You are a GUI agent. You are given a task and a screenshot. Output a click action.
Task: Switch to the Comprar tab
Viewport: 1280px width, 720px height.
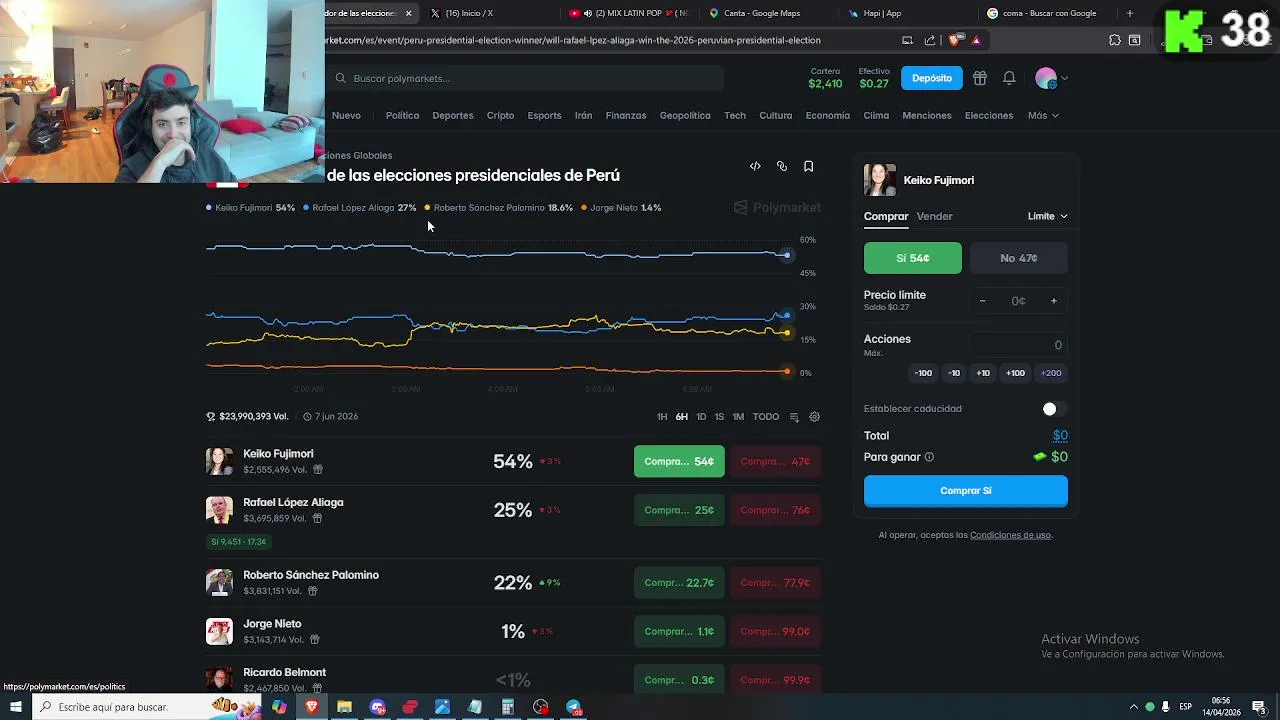pyautogui.click(x=886, y=216)
